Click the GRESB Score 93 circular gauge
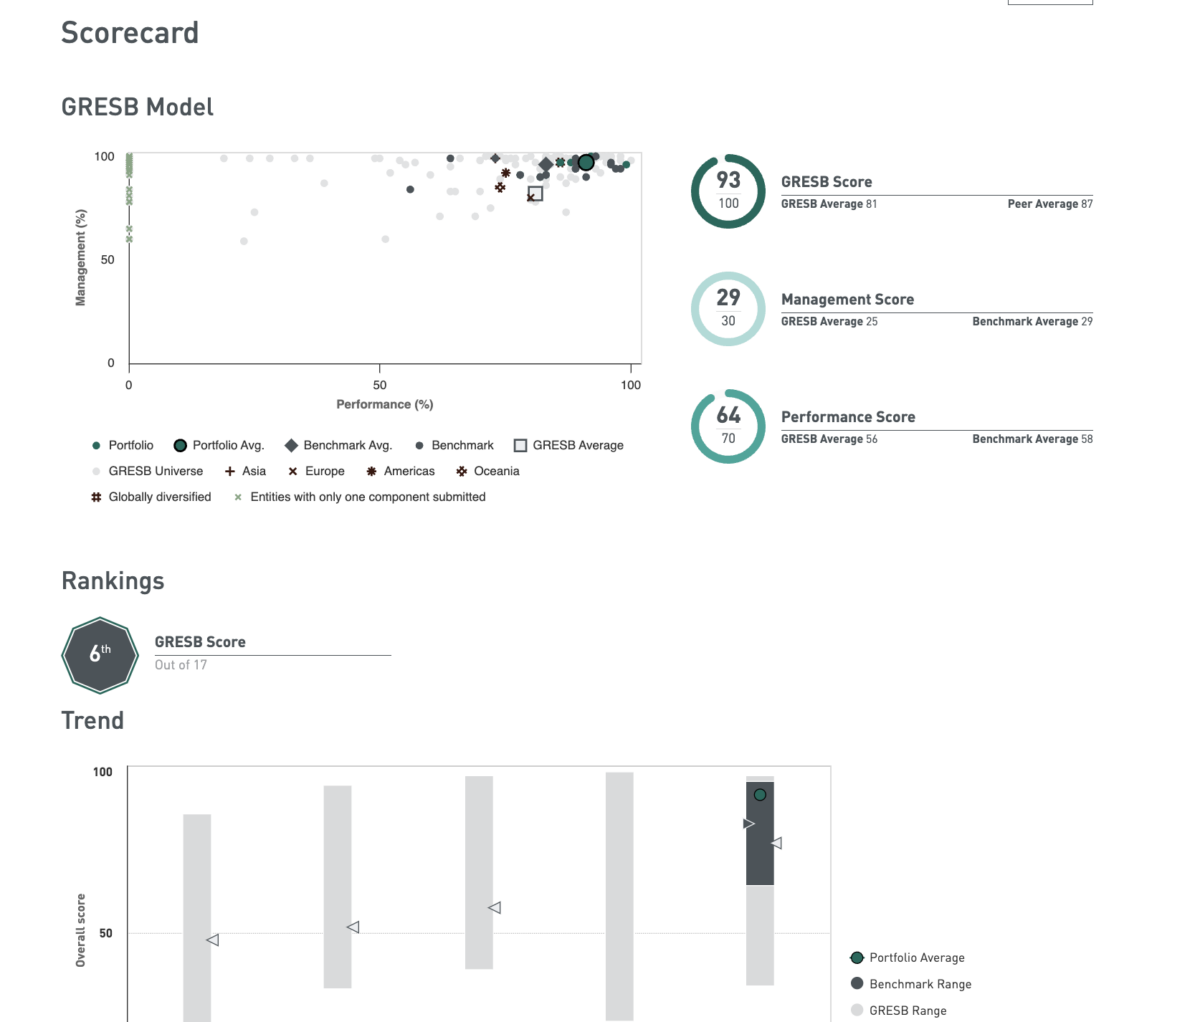The width and height of the screenshot is (1200, 1022). click(x=728, y=191)
